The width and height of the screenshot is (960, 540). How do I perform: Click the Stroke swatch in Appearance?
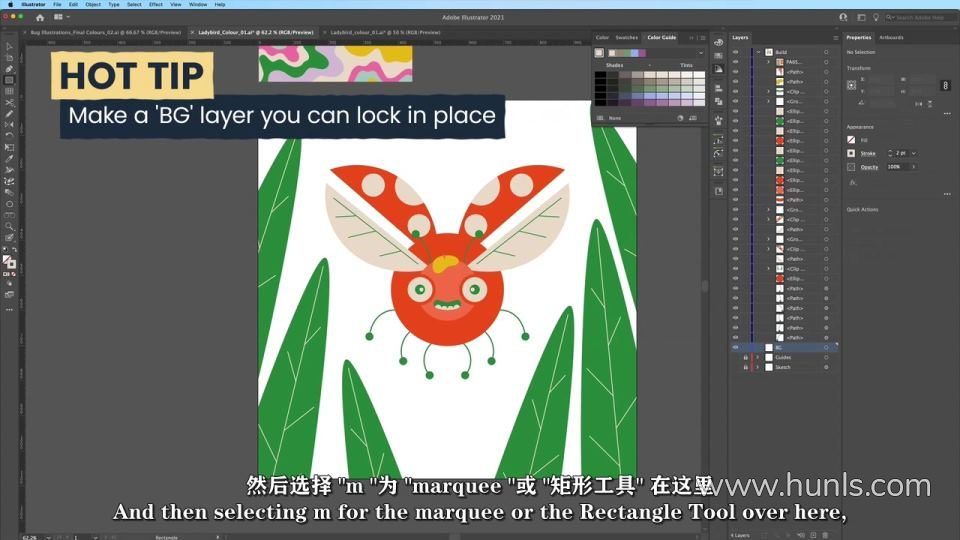tap(851, 153)
